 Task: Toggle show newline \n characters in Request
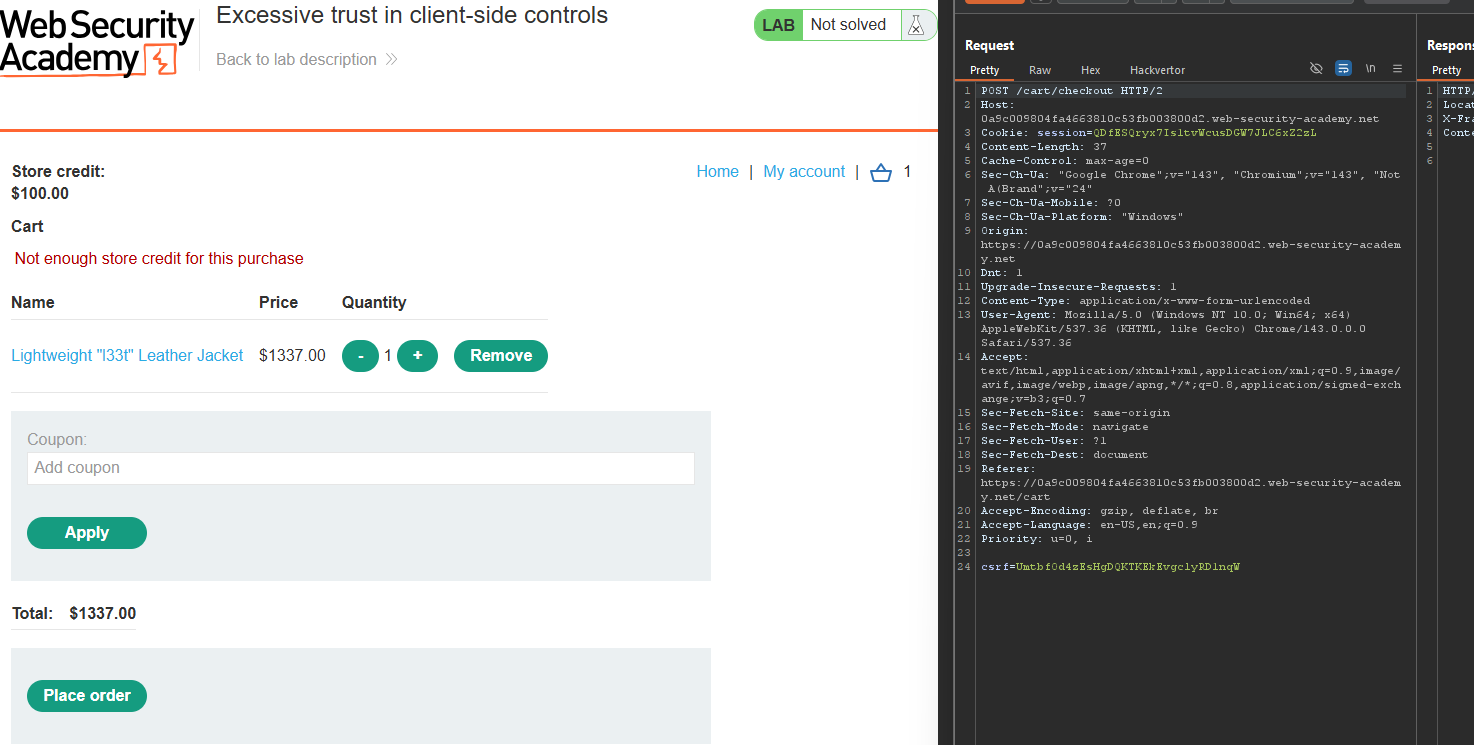pos(1370,69)
